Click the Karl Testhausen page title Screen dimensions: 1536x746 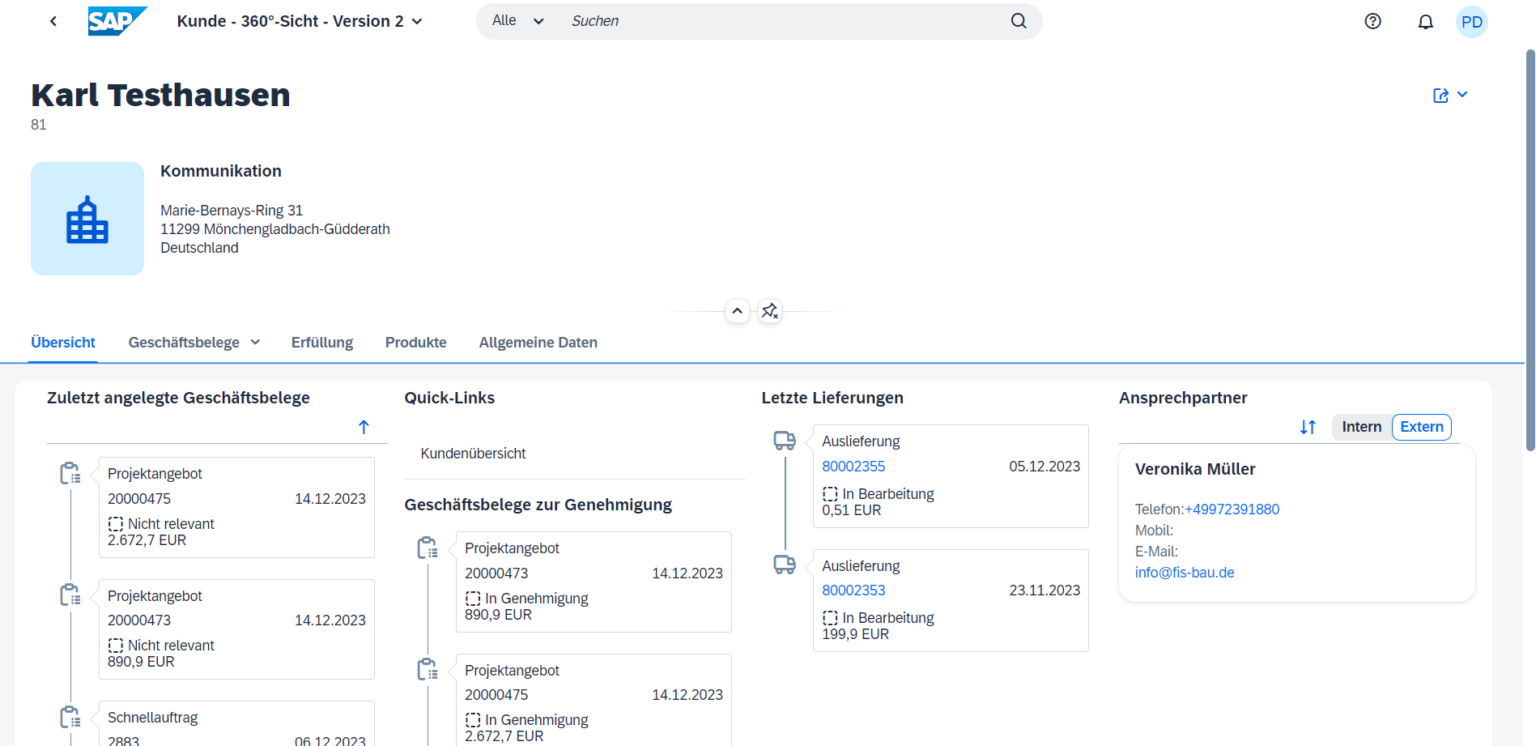point(161,95)
